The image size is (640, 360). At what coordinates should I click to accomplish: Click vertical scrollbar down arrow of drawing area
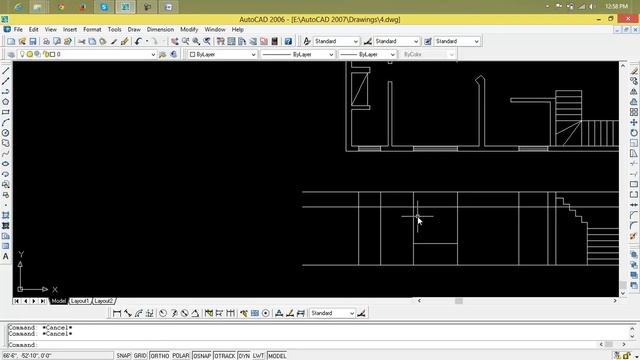(x=623, y=293)
